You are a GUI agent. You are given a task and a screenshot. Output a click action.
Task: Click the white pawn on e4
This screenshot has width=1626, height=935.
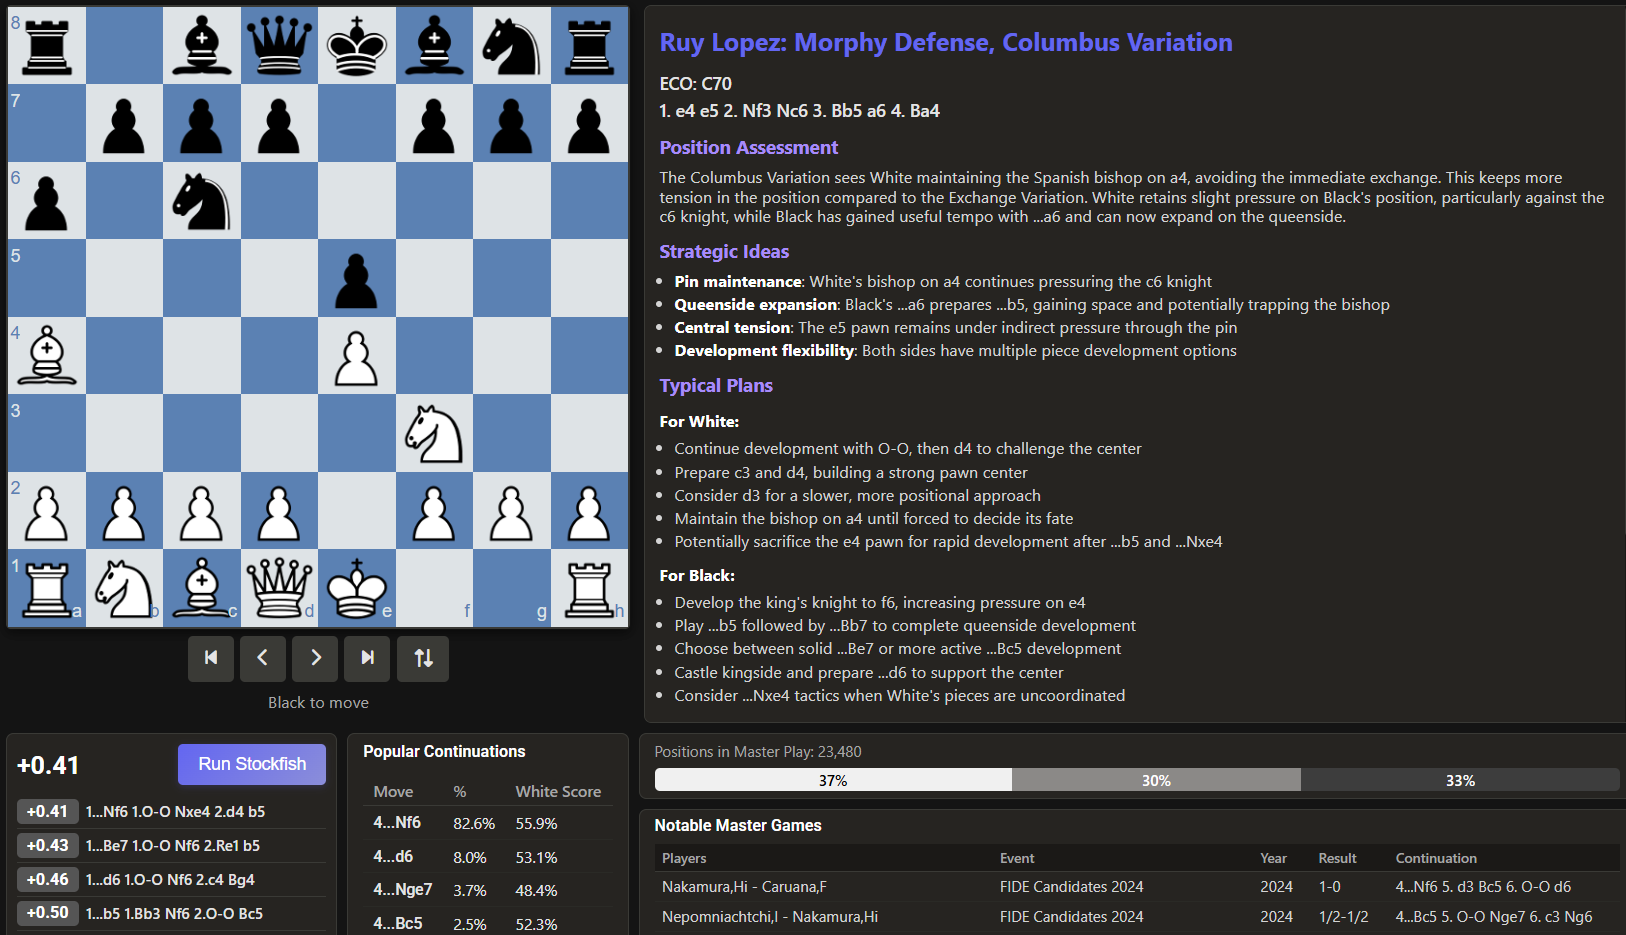point(357,356)
